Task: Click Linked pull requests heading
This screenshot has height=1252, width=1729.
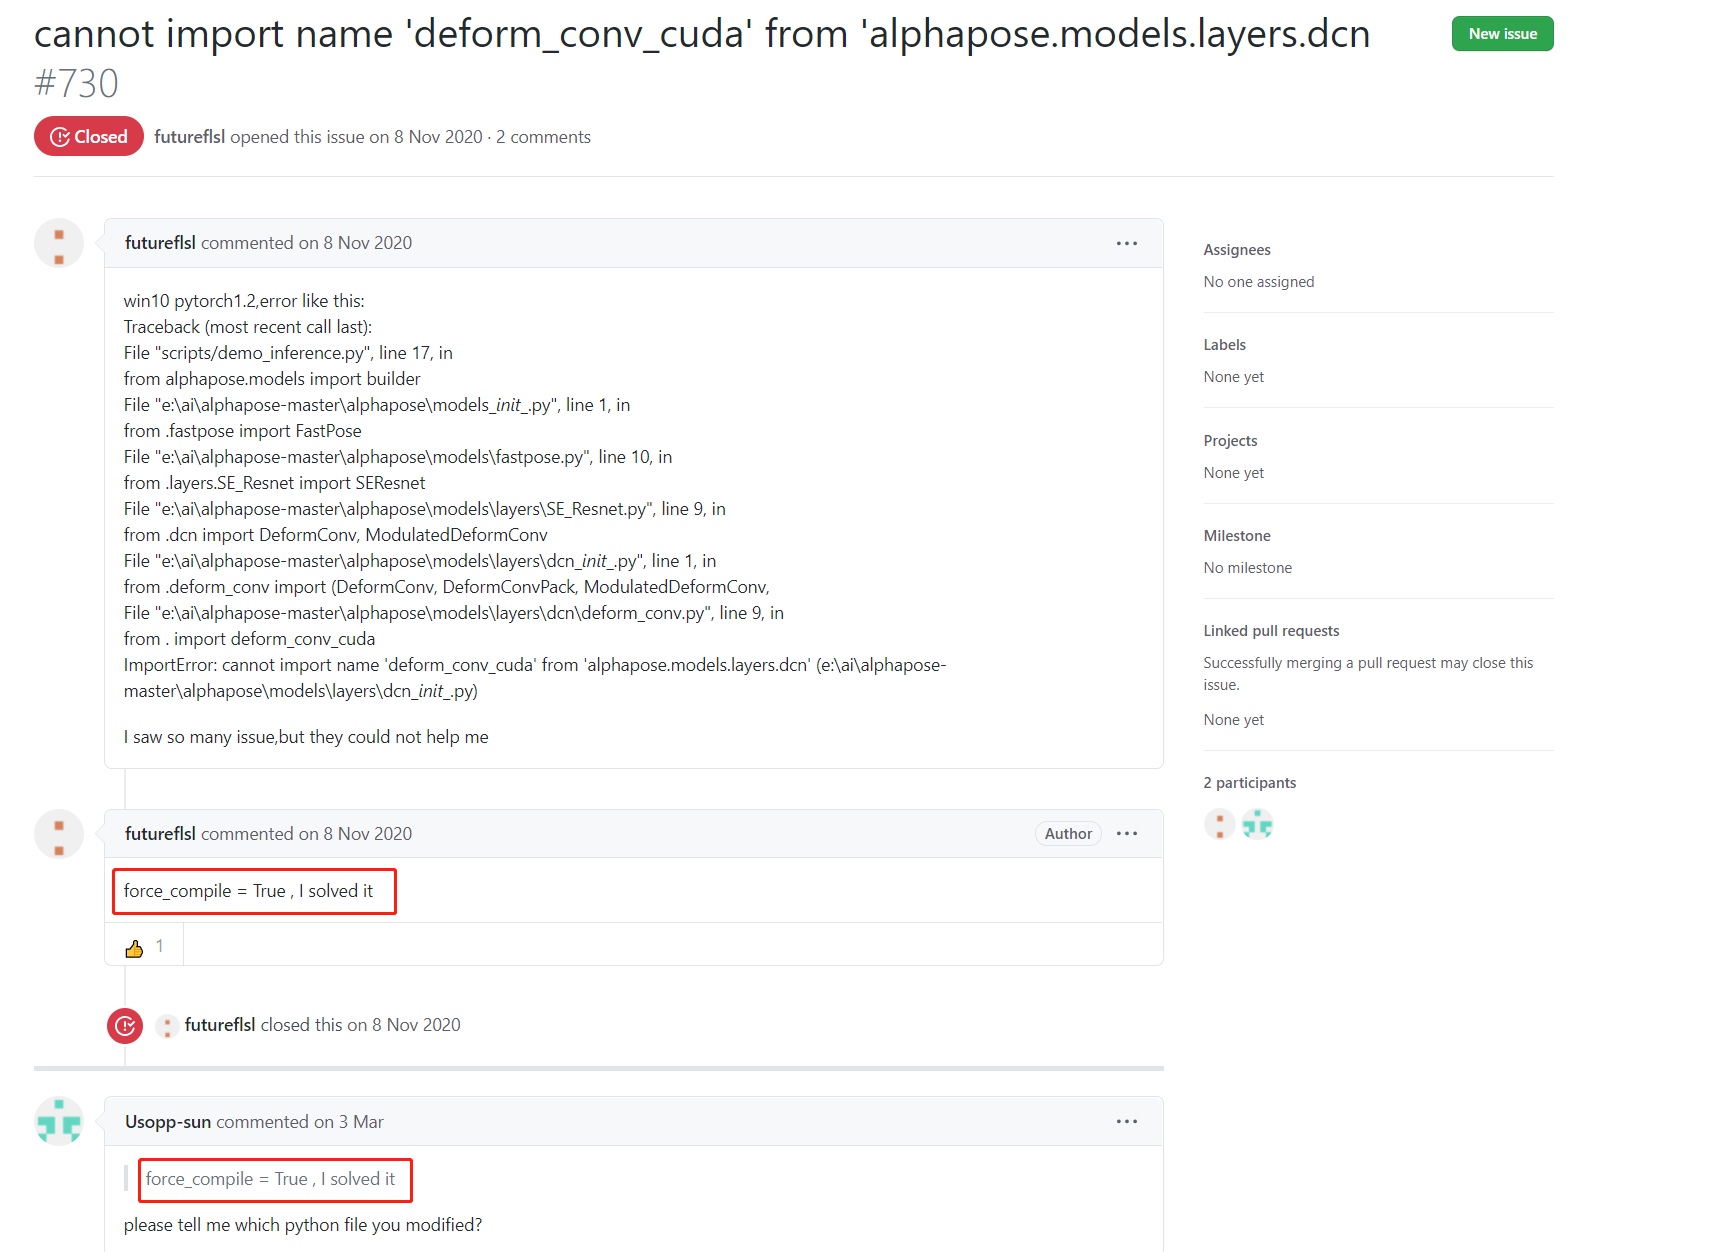Action: (1271, 631)
